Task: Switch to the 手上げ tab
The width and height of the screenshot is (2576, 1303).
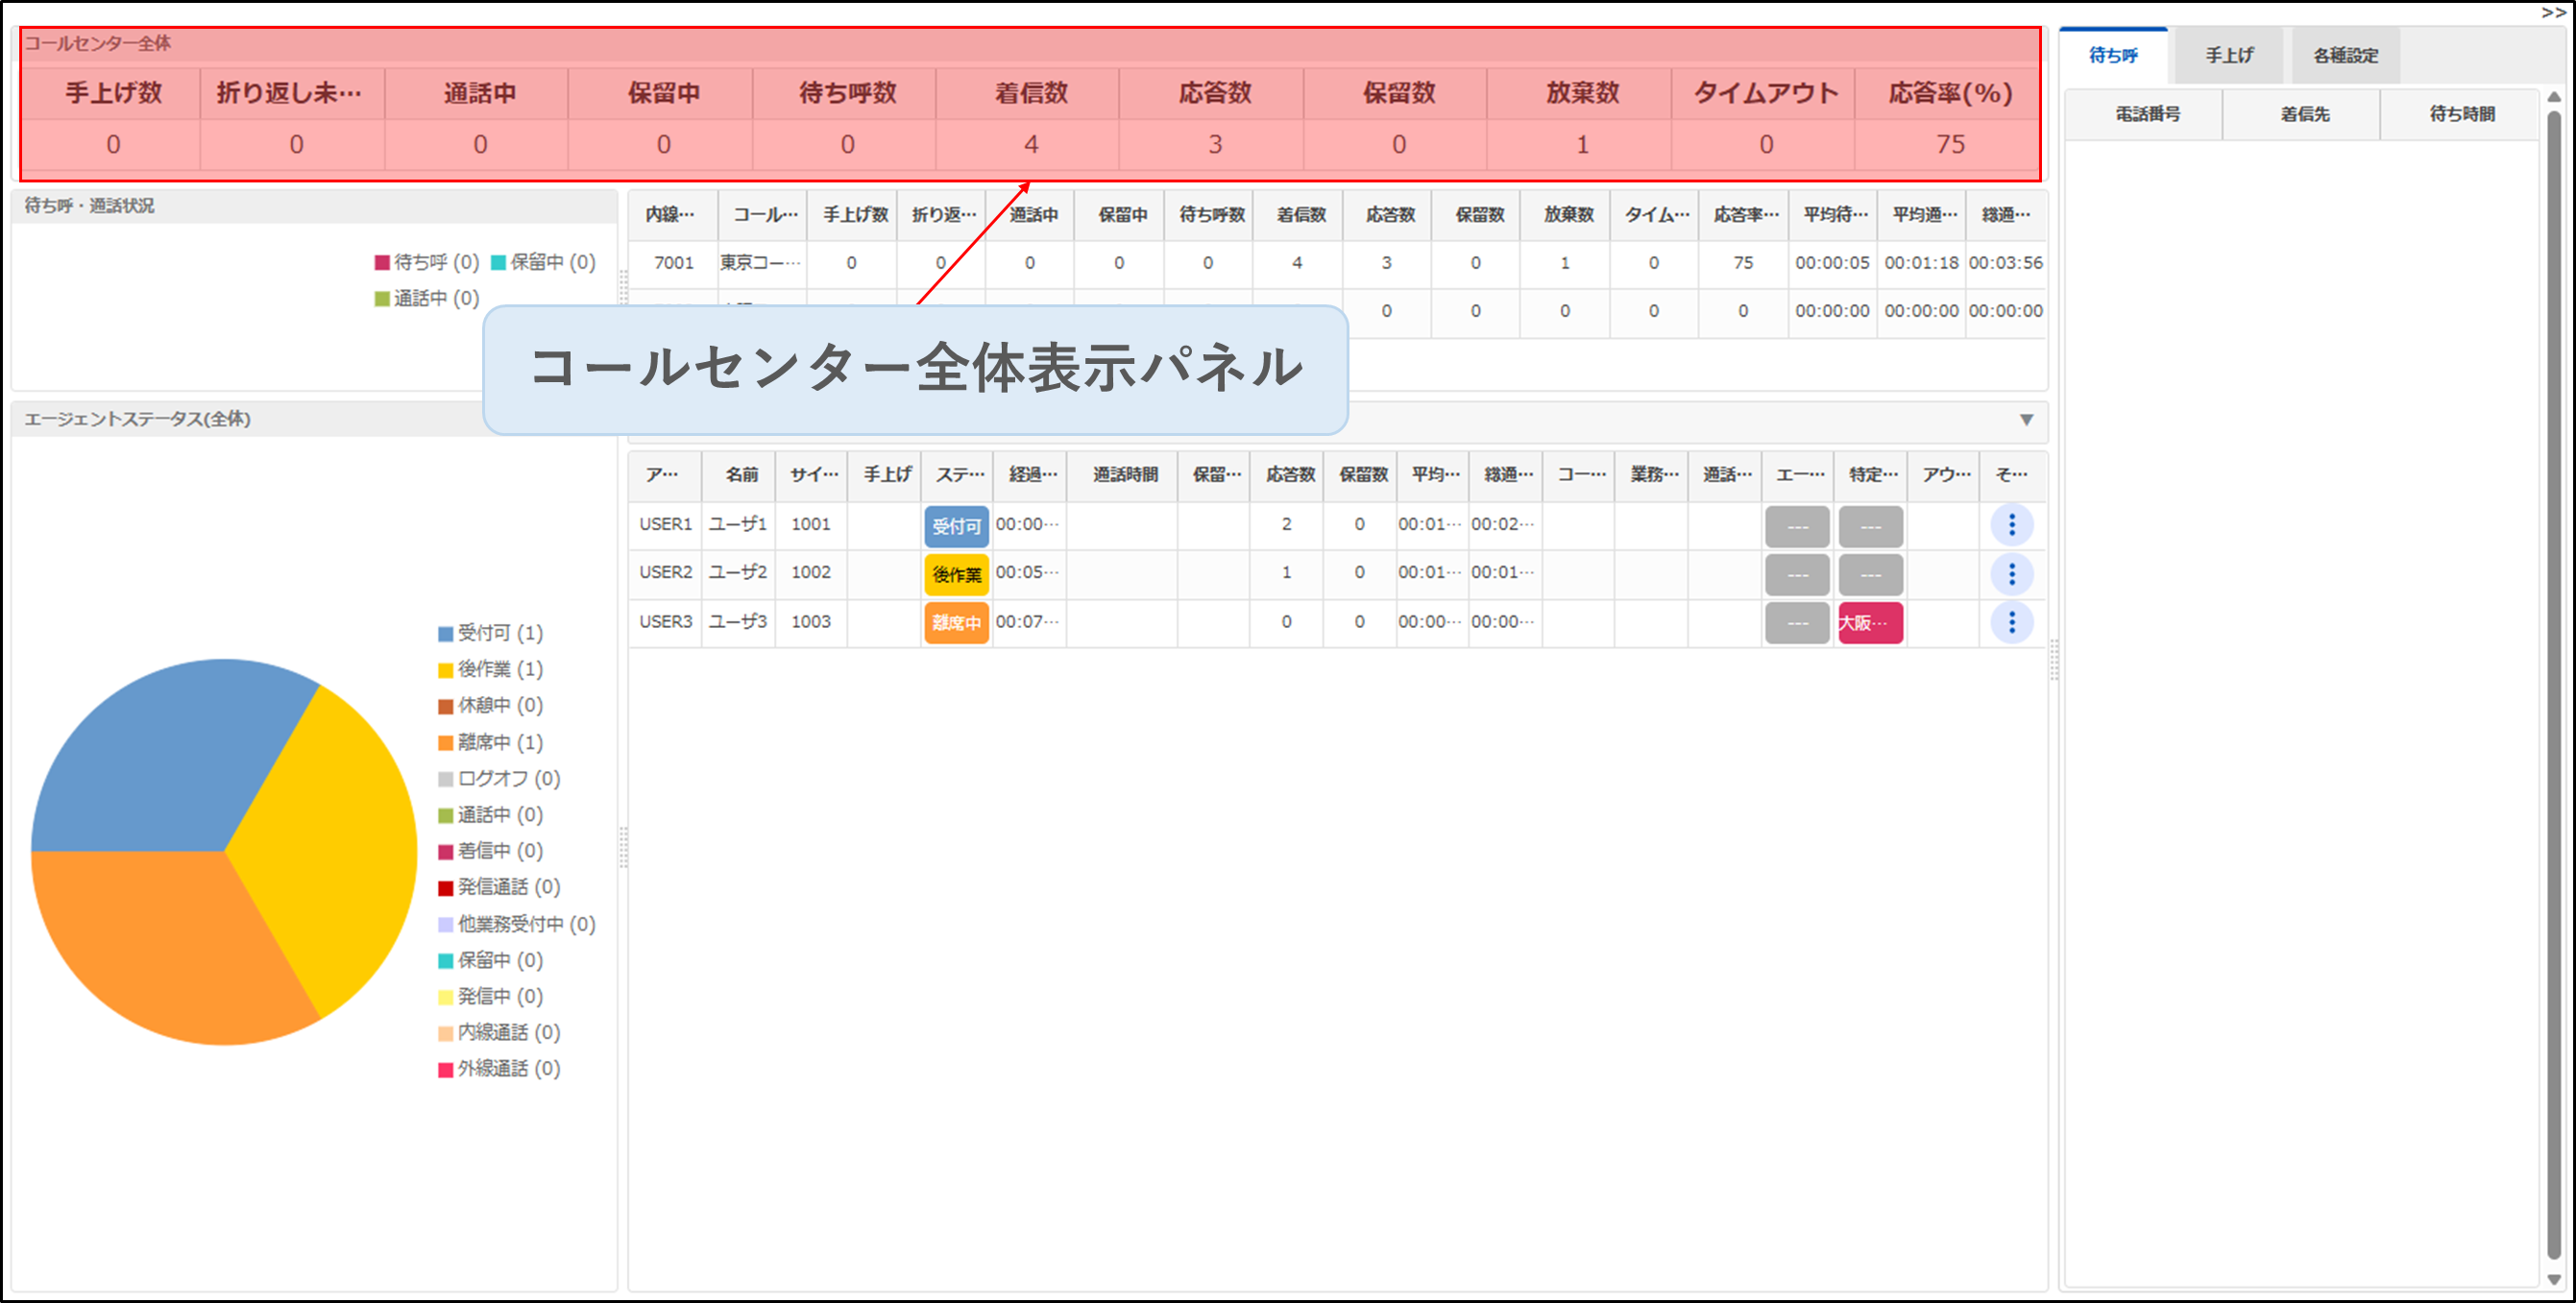Action: (2228, 56)
